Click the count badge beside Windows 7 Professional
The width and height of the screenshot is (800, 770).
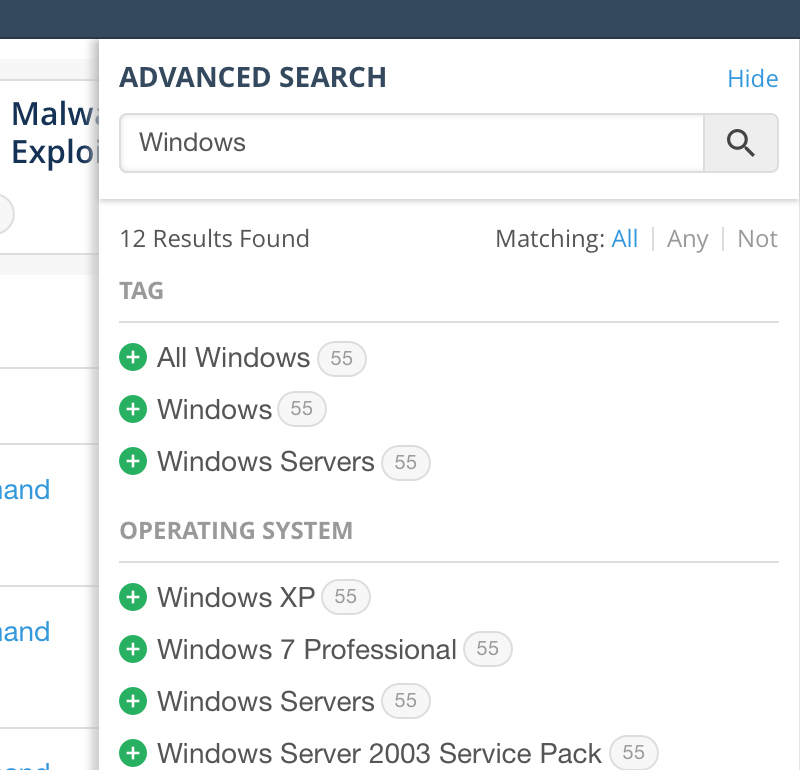488,649
